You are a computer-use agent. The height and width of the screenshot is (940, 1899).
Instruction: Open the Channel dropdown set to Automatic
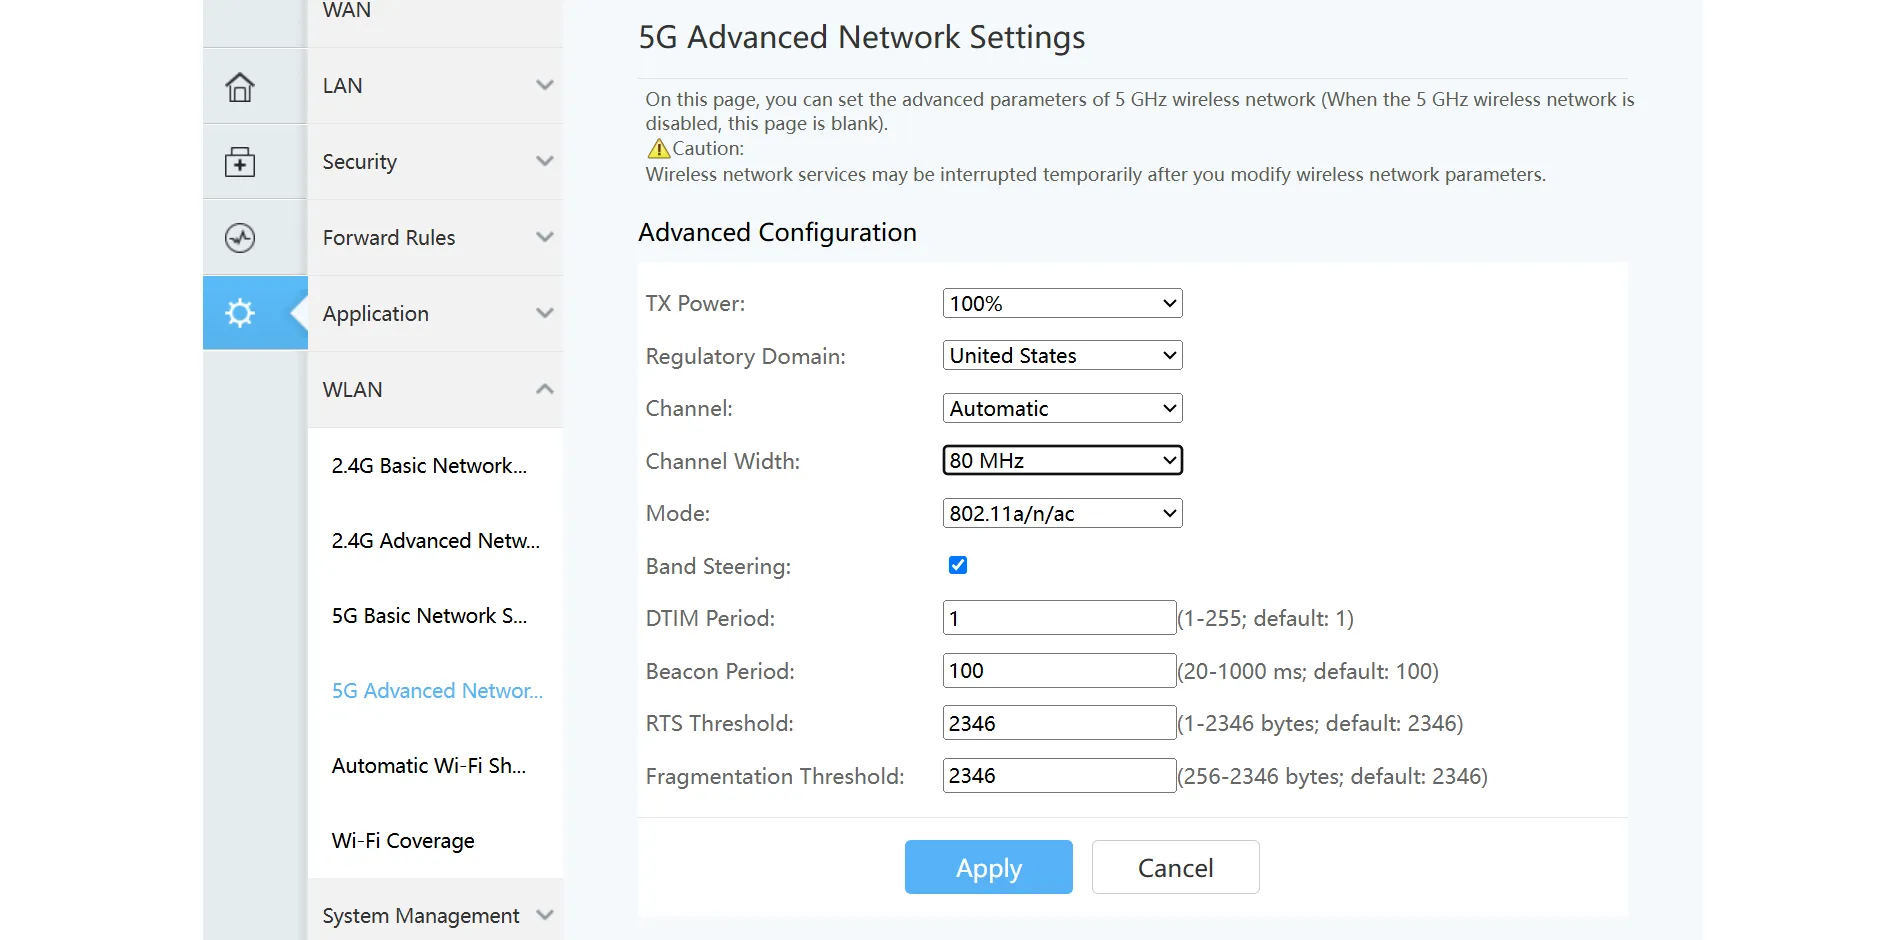pos(1062,408)
